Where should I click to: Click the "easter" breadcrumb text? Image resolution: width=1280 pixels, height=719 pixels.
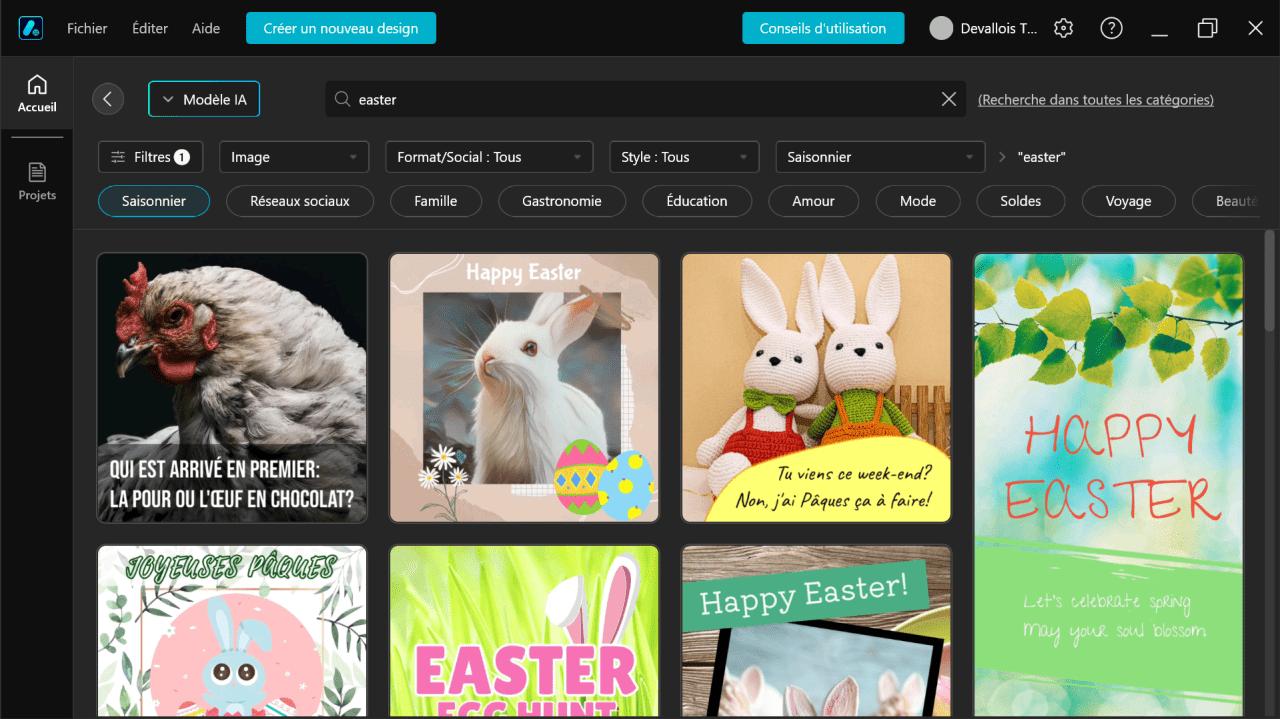tap(1042, 157)
